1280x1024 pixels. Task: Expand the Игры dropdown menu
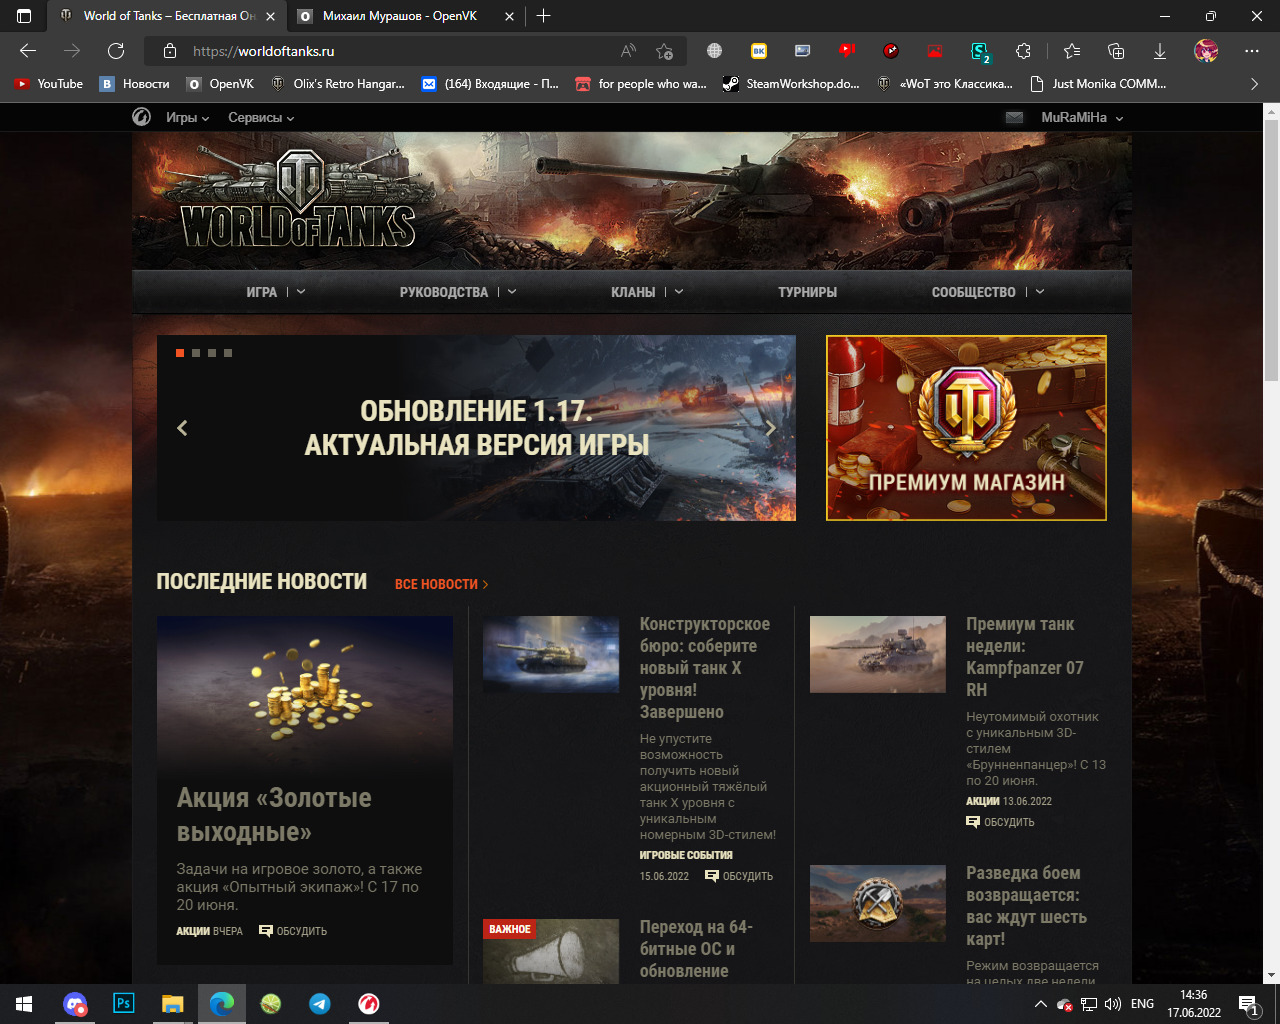tap(187, 117)
